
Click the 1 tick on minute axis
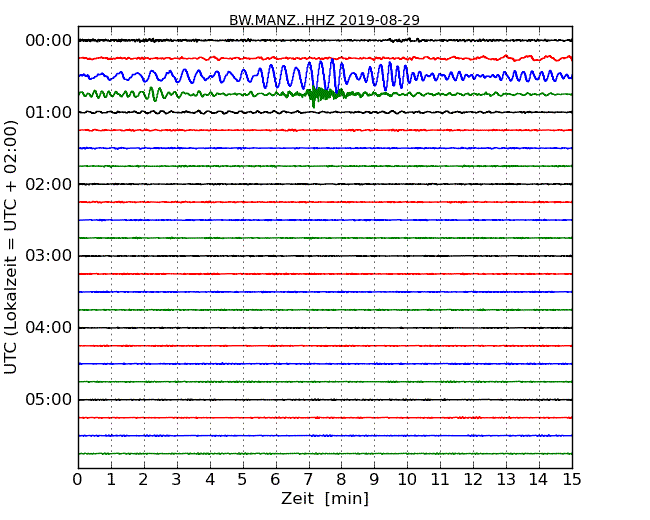pos(111,480)
